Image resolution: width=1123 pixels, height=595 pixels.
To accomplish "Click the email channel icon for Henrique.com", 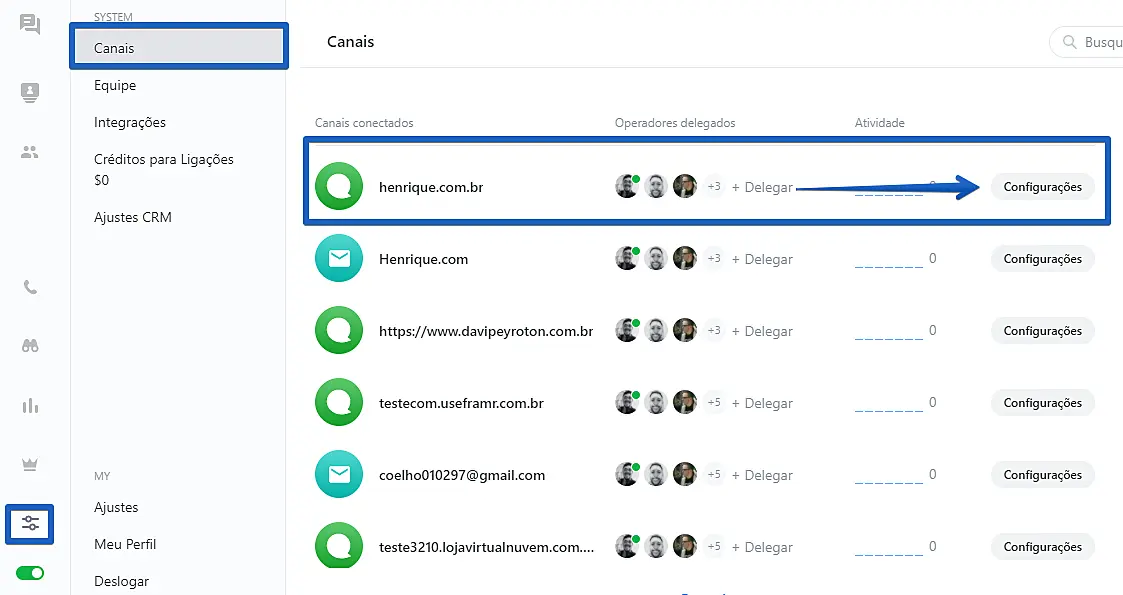I will point(339,259).
